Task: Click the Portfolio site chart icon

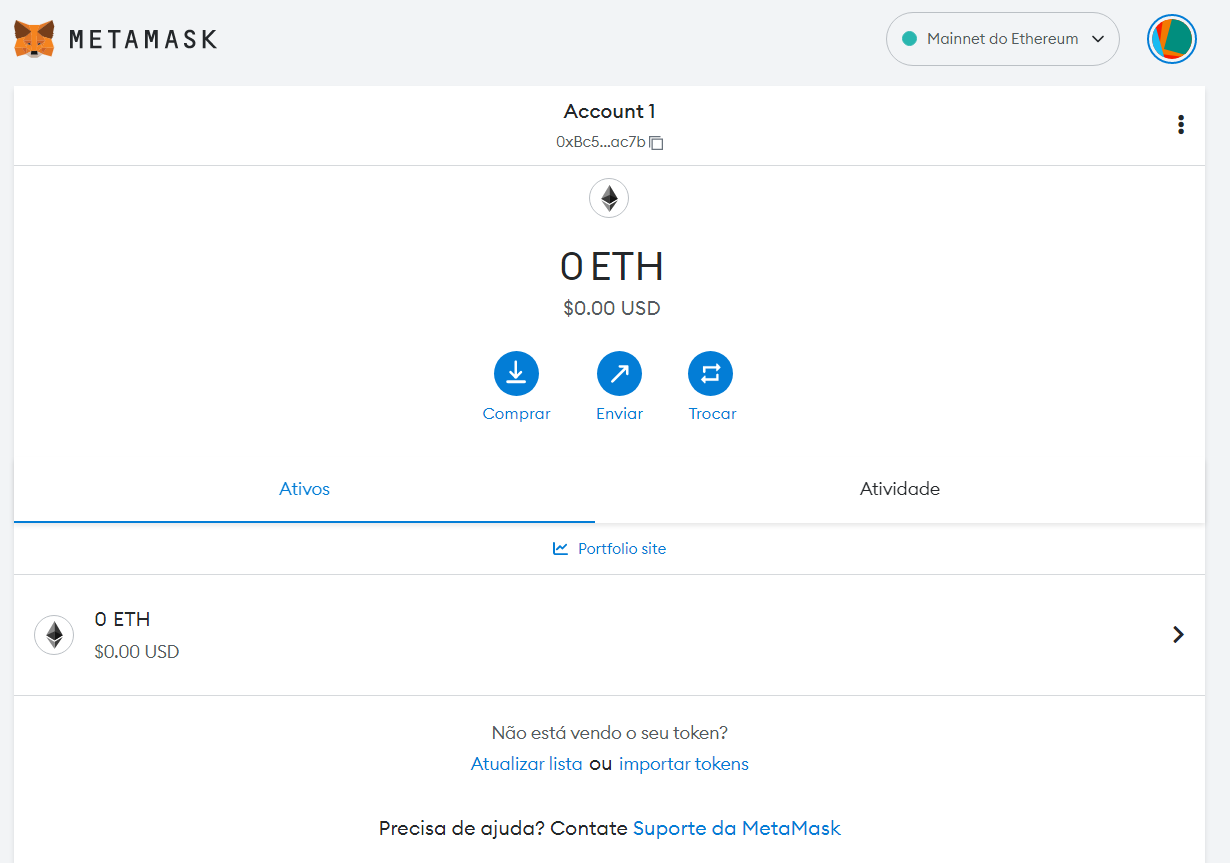Action: pos(560,548)
